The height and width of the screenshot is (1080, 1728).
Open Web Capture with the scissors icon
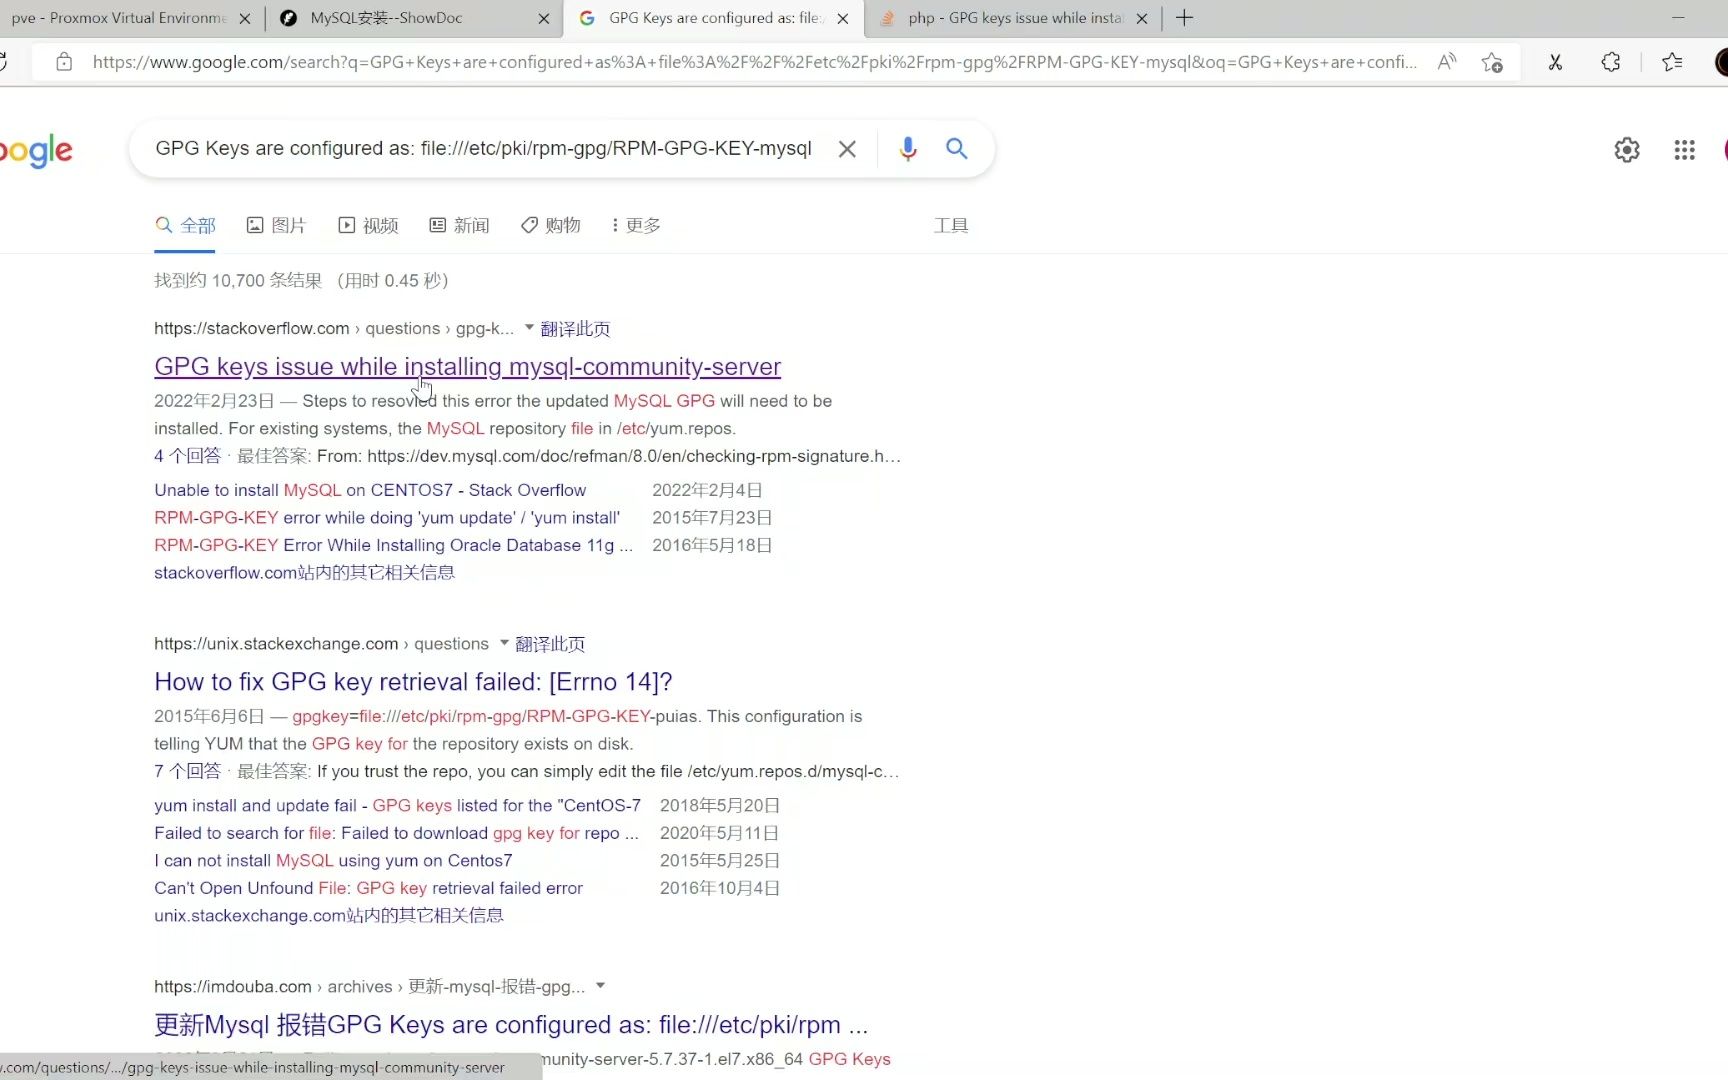coord(1555,62)
